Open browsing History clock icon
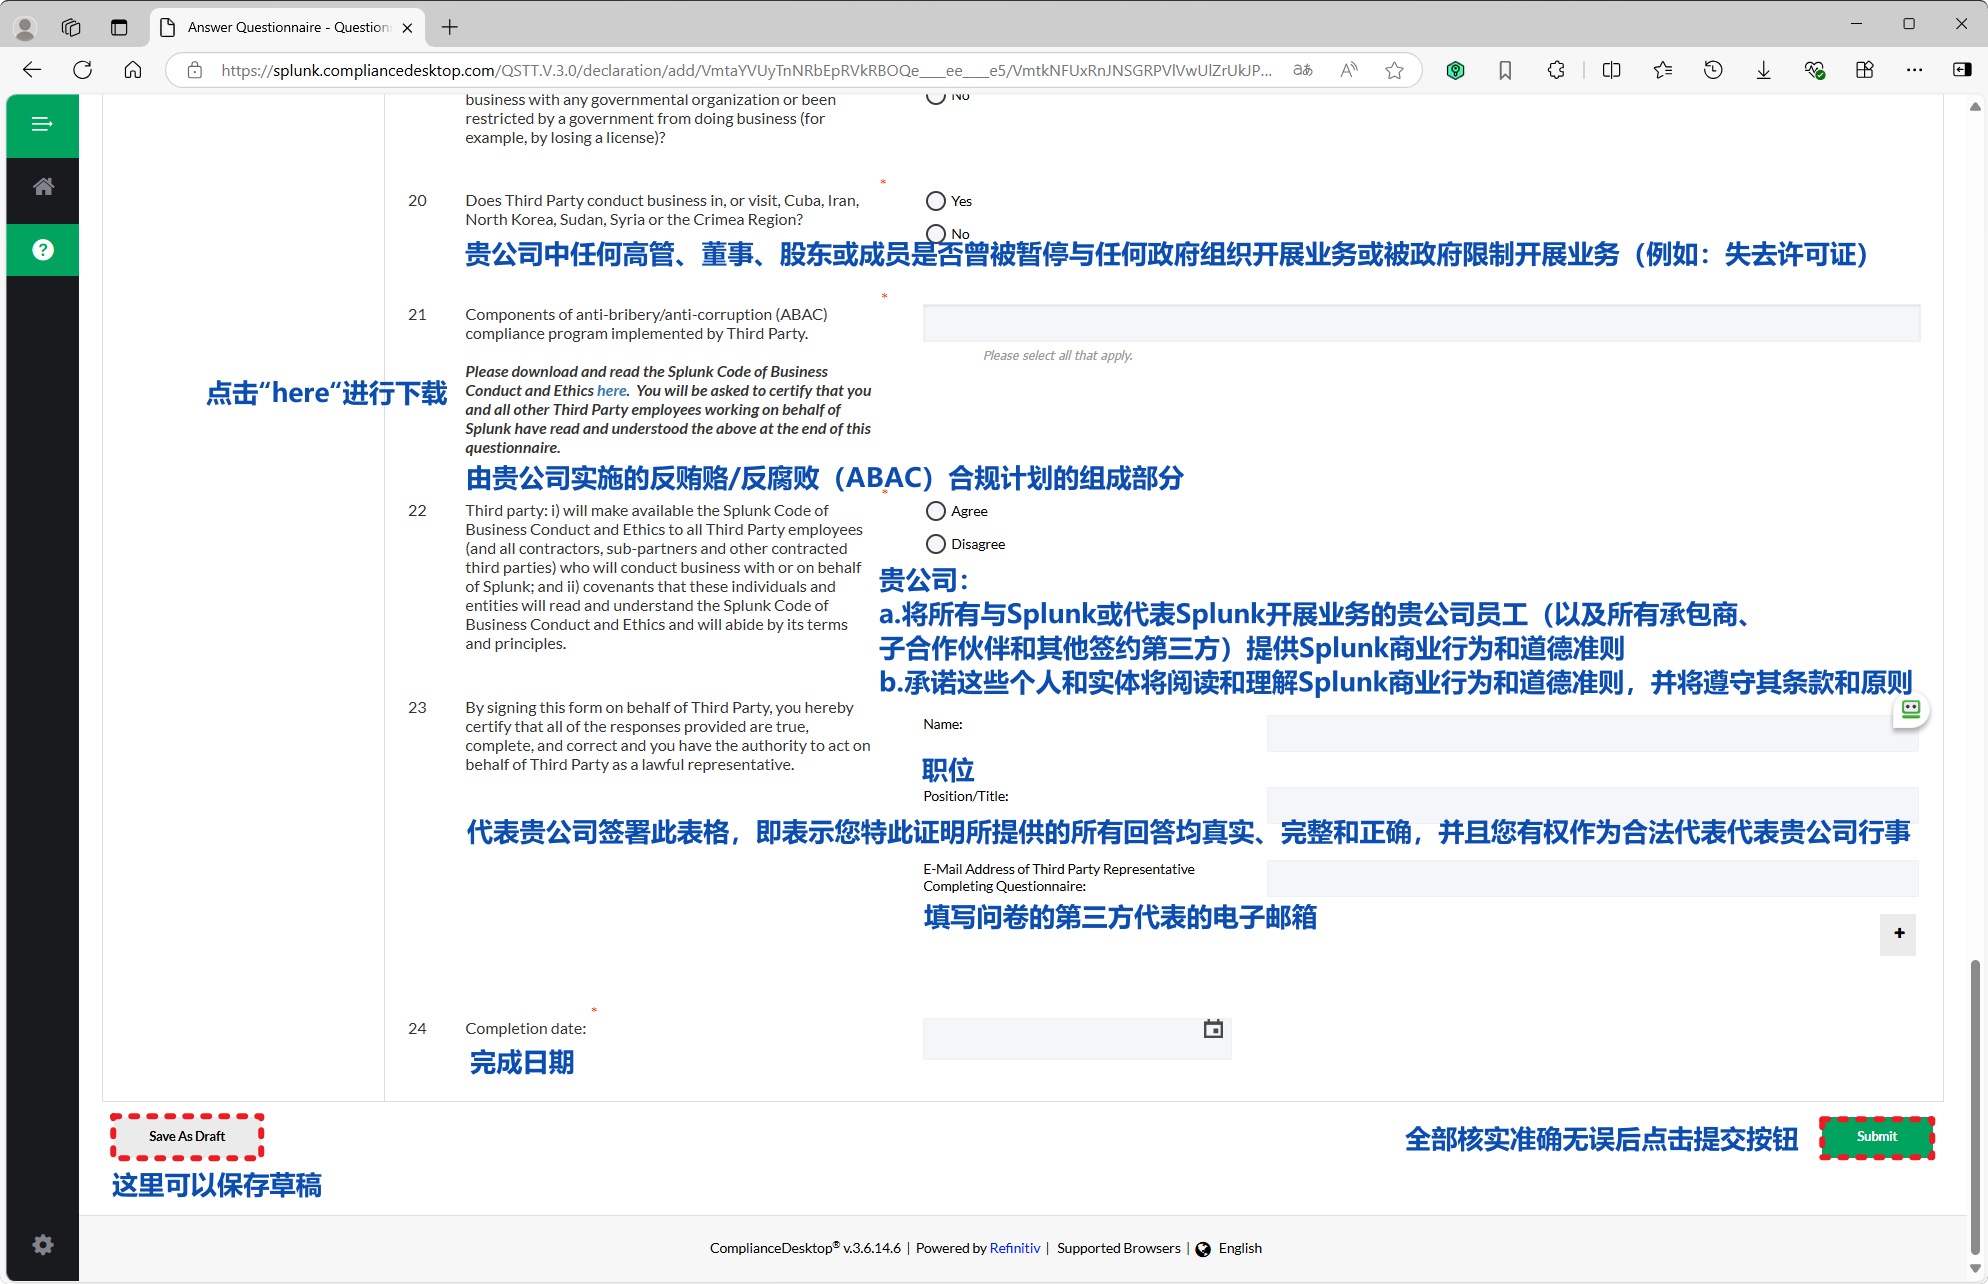The height and width of the screenshot is (1284, 1988). pos(1713,70)
